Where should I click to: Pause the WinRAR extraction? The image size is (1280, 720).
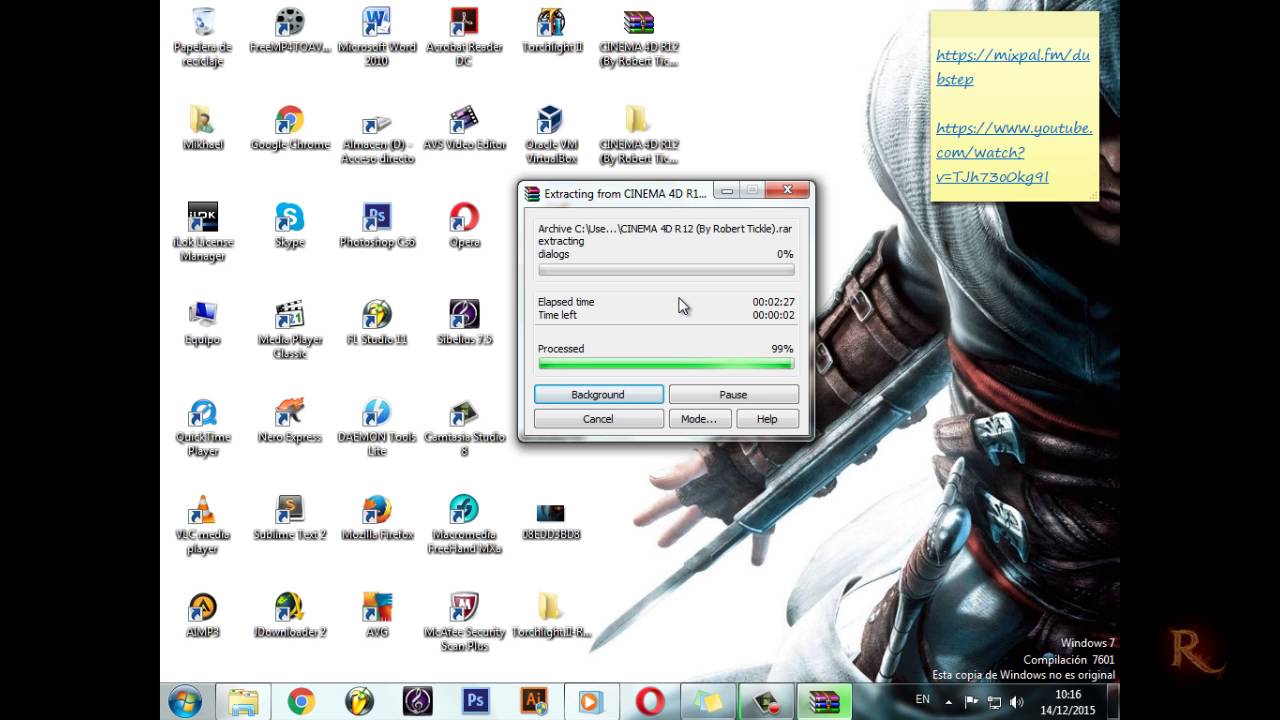click(x=733, y=395)
